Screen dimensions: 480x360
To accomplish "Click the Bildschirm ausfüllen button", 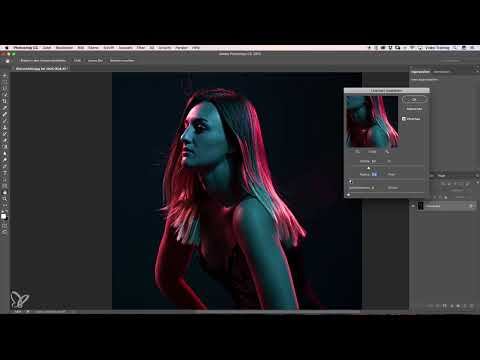I will [122, 60].
